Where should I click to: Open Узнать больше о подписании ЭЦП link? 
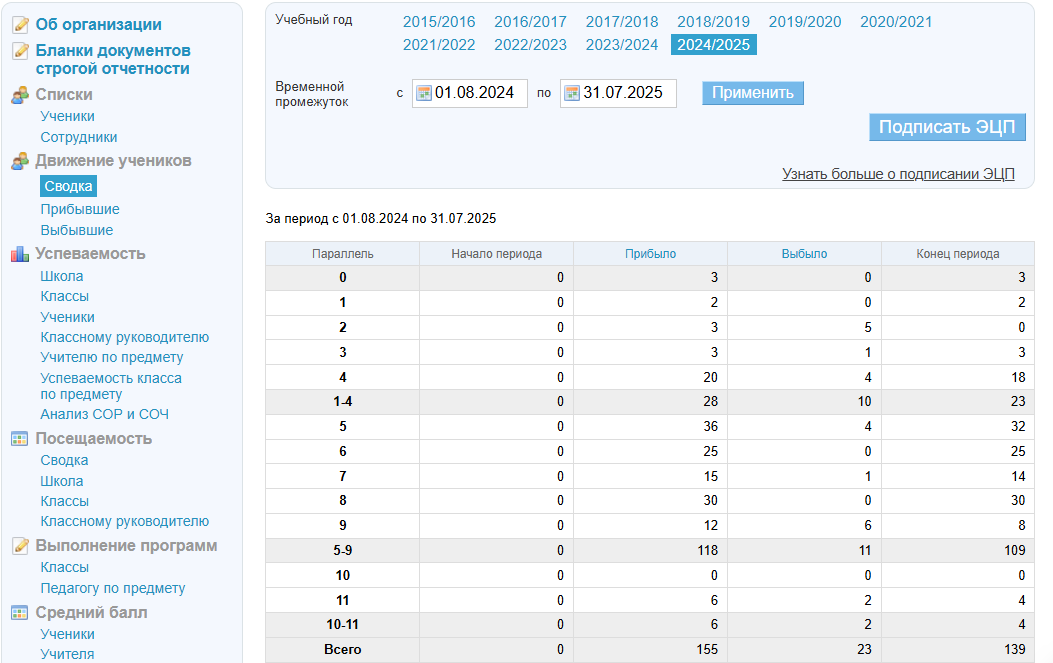[898, 174]
